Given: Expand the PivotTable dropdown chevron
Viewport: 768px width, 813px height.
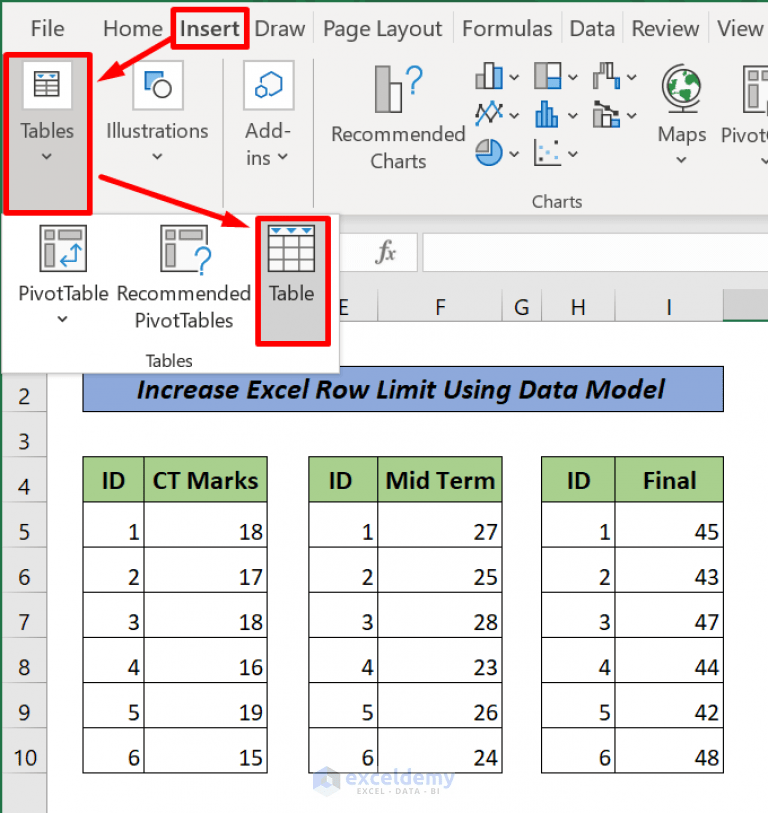Looking at the screenshot, I should click(x=62, y=319).
